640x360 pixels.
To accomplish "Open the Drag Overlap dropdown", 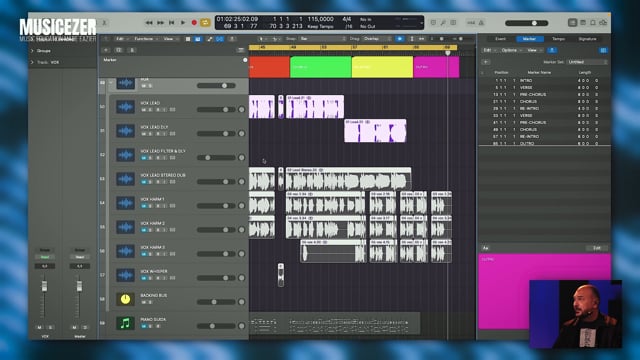I will pyautogui.click(x=376, y=39).
